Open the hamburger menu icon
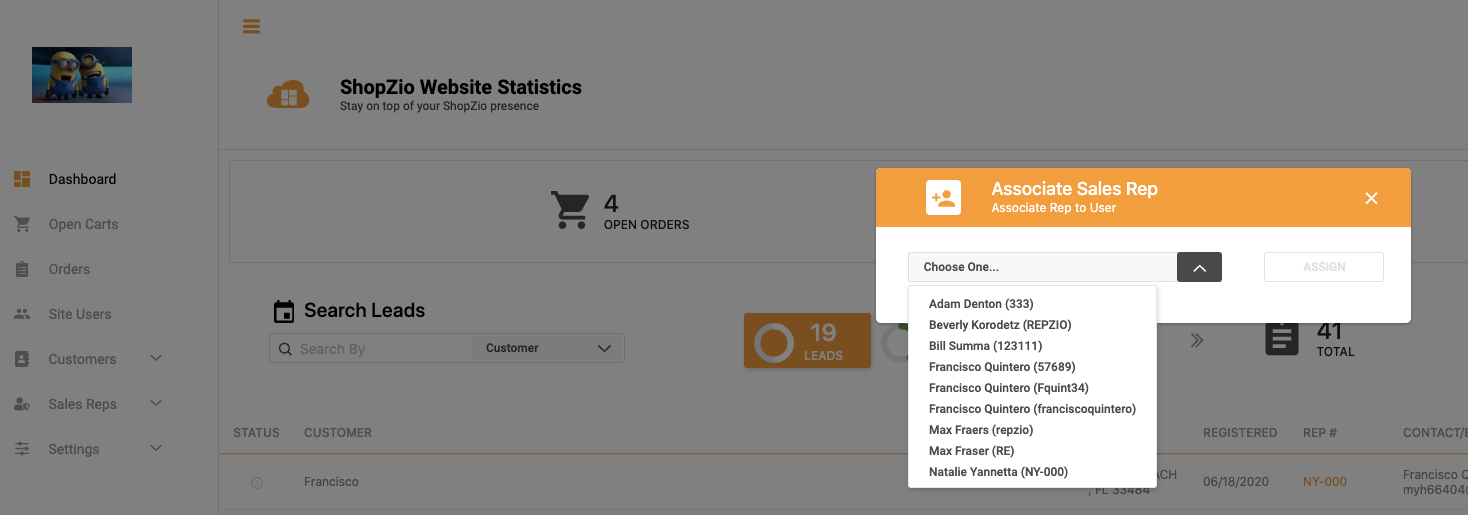The width and height of the screenshot is (1468, 515). tap(251, 26)
